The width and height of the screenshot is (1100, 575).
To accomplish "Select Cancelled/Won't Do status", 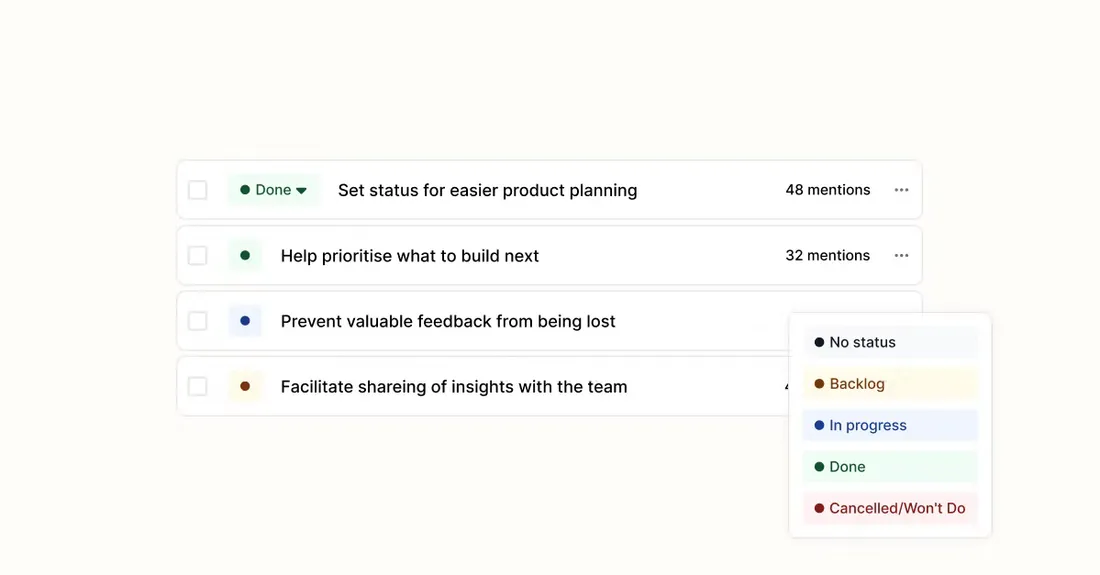I will (x=890, y=508).
